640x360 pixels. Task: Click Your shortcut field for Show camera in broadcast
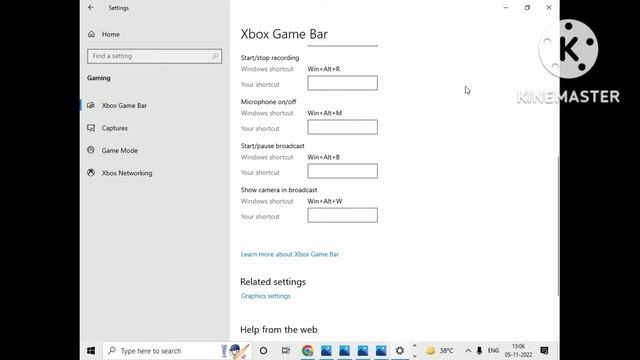coord(342,215)
